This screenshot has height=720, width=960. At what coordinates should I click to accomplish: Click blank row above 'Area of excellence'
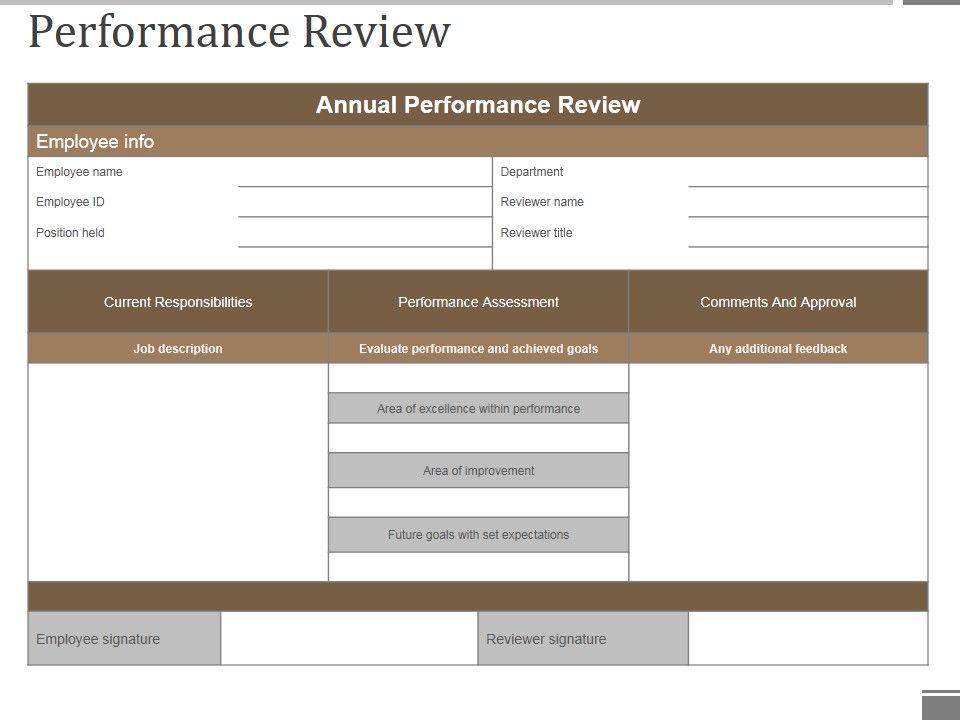click(x=478, y=378)
